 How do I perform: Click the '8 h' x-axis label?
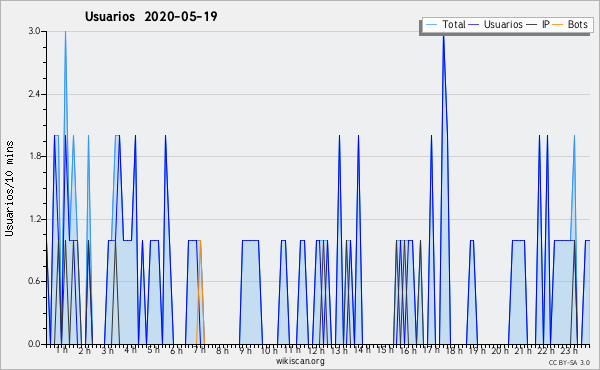(x=222, y=350)
